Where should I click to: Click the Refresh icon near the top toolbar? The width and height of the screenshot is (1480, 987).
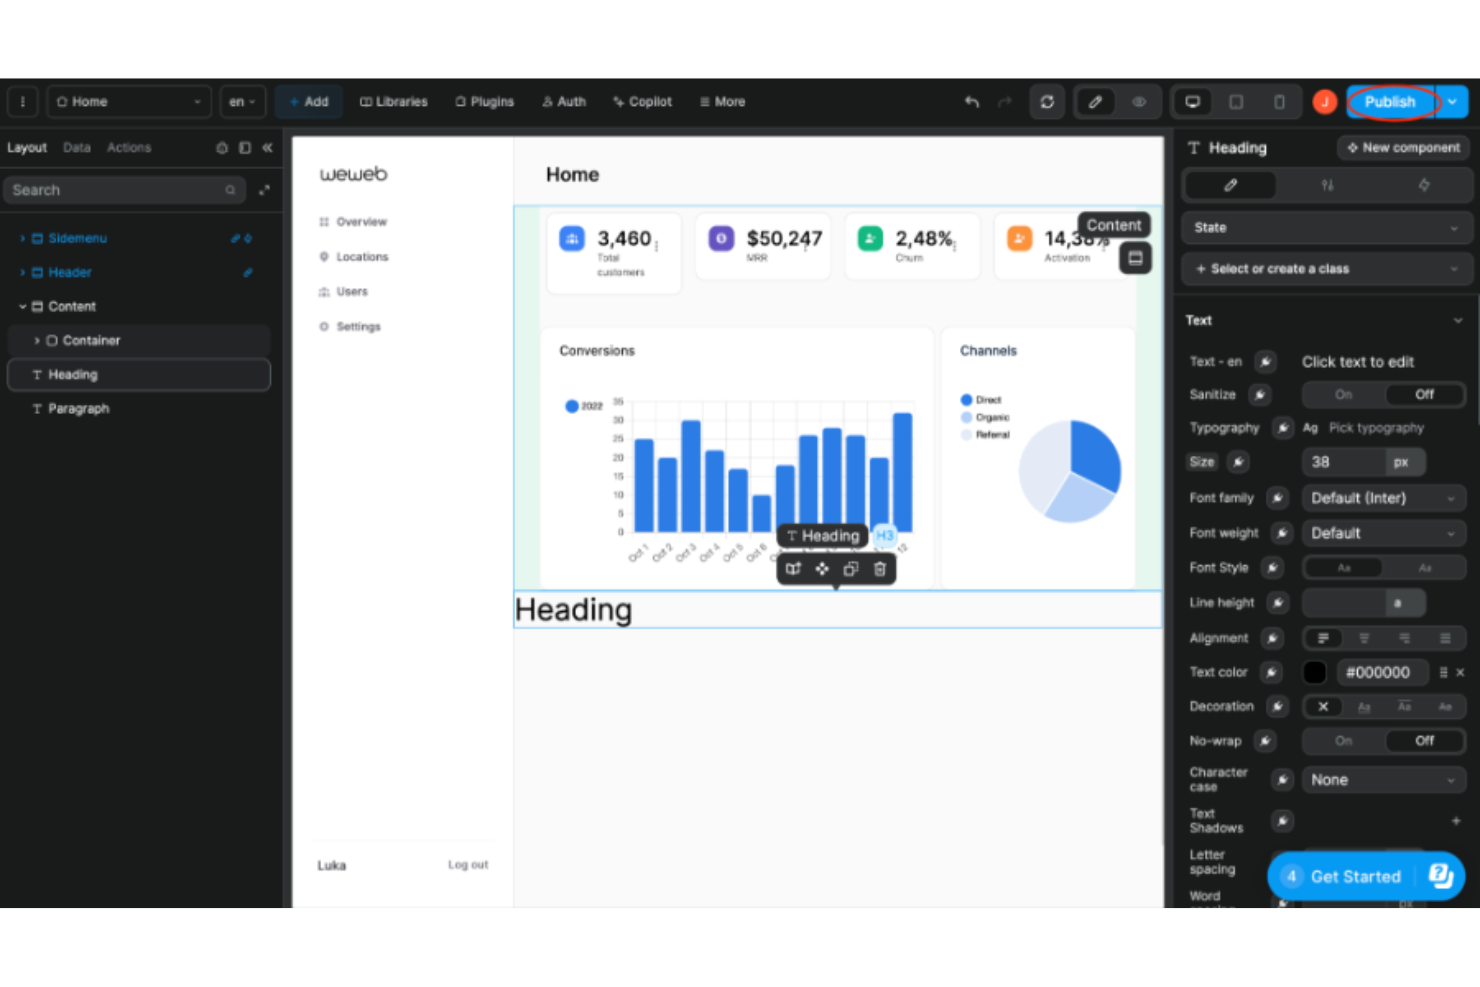(x=1047, y=101)
